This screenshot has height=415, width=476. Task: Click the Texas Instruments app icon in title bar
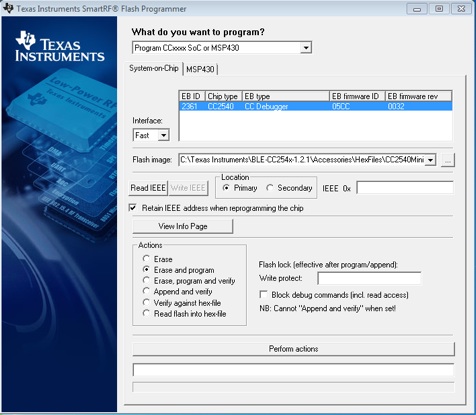point(8,8)
